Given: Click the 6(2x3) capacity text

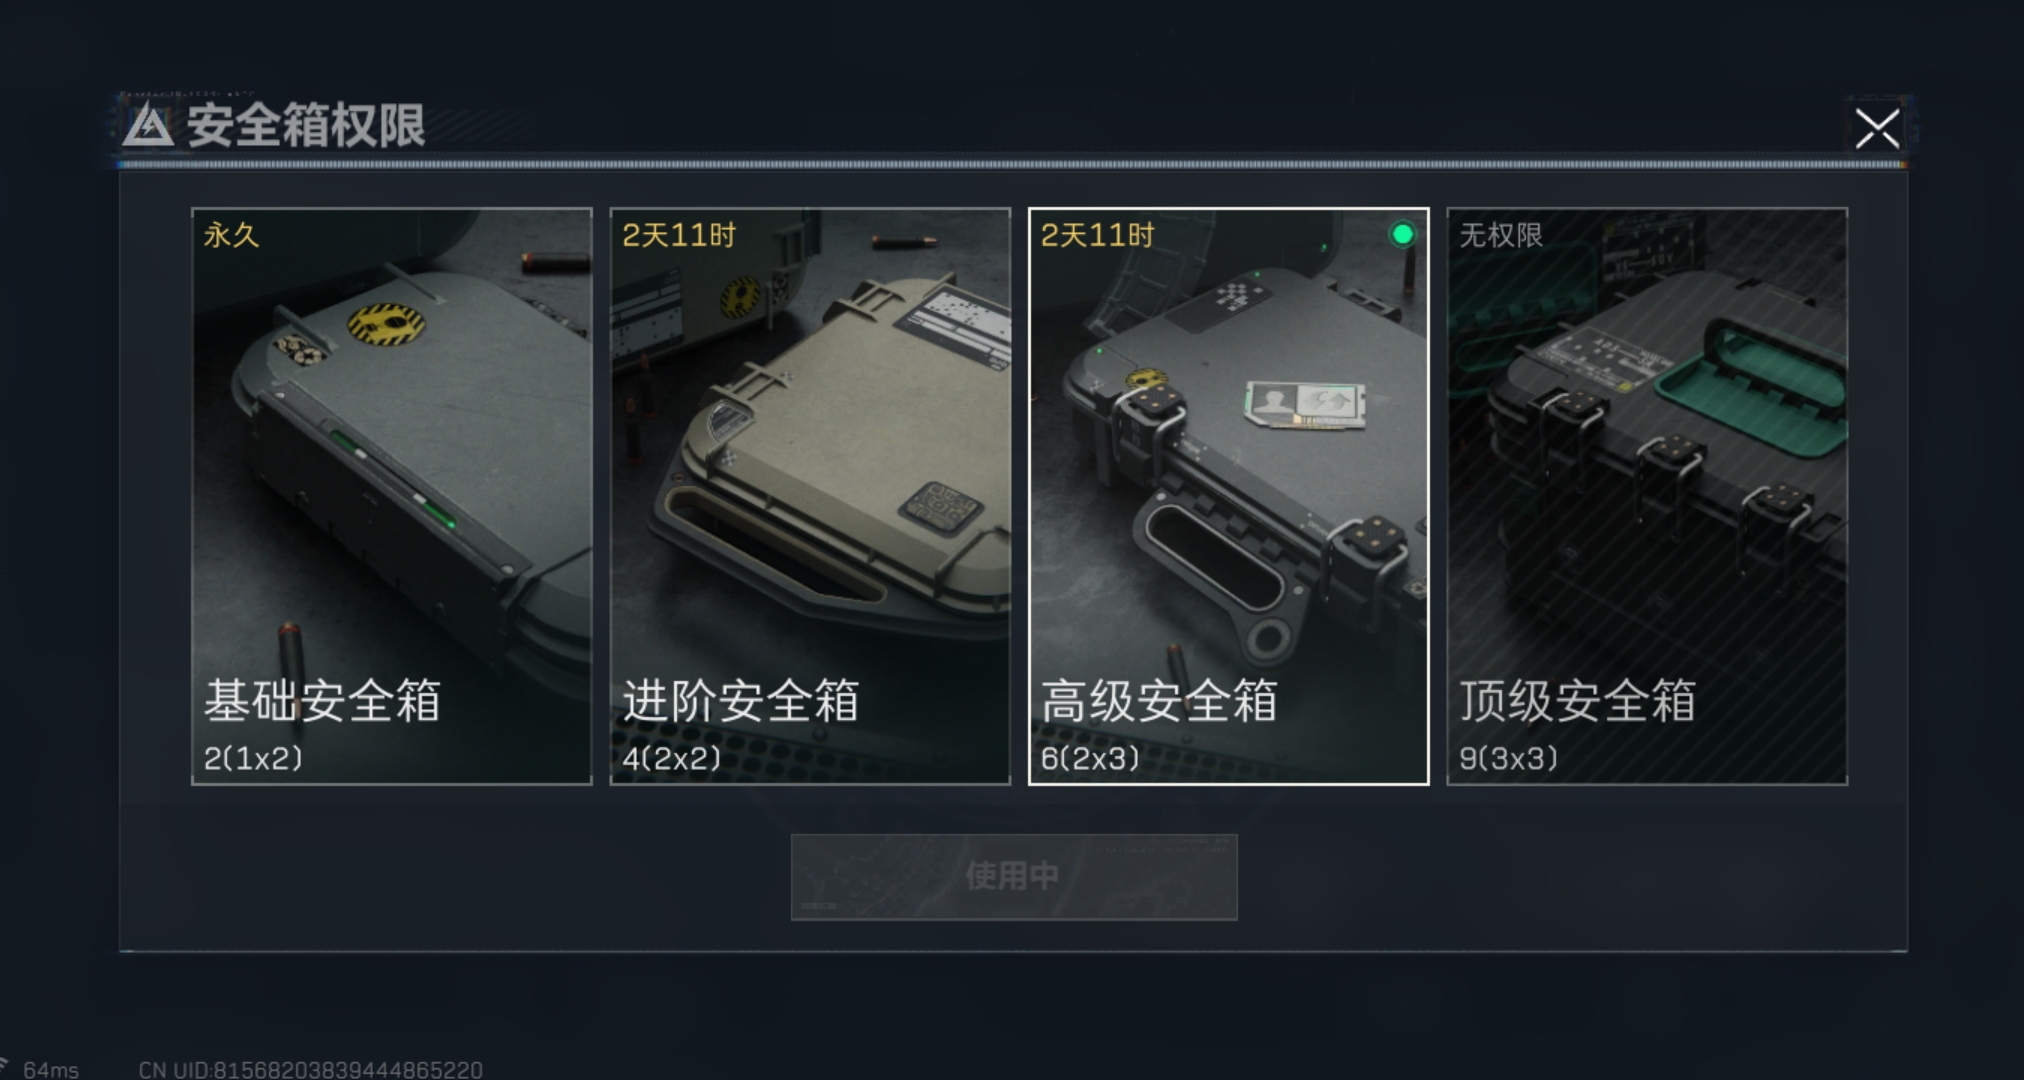Looking at the screenshot, I should (x=1090, y=758).
